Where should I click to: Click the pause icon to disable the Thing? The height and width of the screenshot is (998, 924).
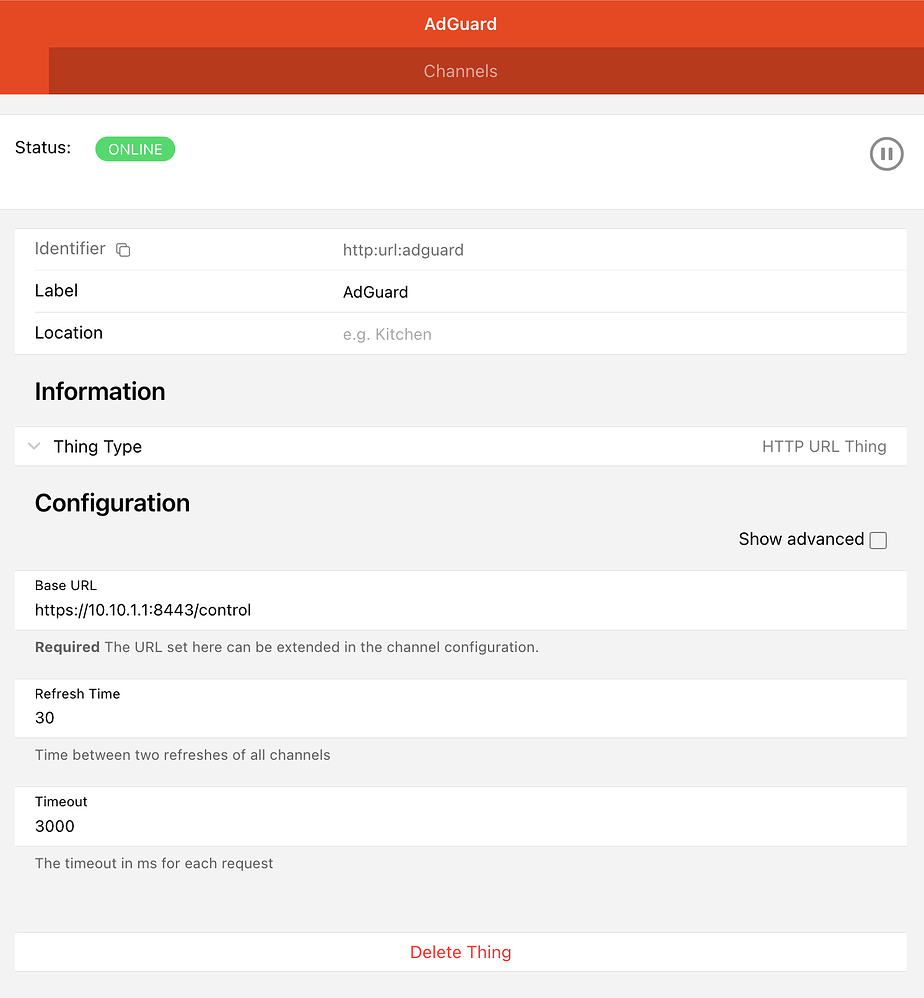pos(886,154)
